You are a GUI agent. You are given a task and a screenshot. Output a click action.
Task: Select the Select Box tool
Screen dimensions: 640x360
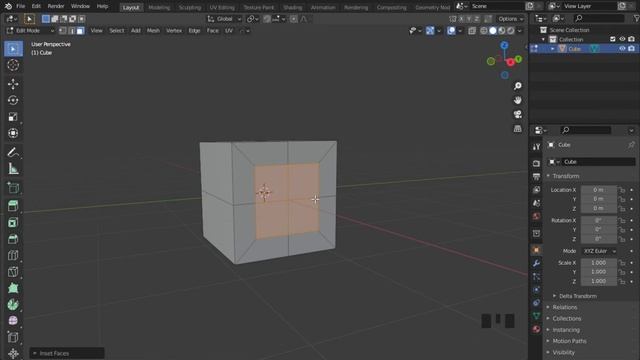pyautogui.click(x=13, y=49)
